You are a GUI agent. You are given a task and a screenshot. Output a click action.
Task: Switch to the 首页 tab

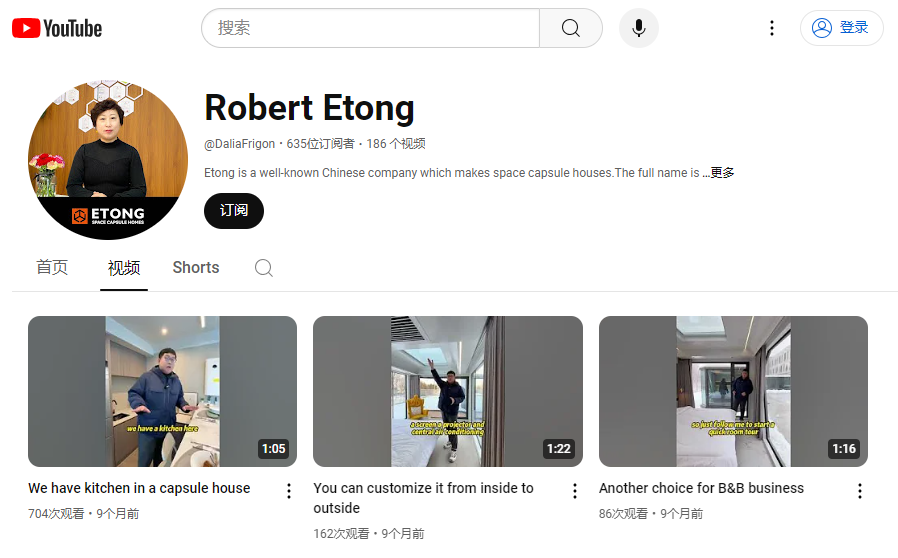click(52, 268)
